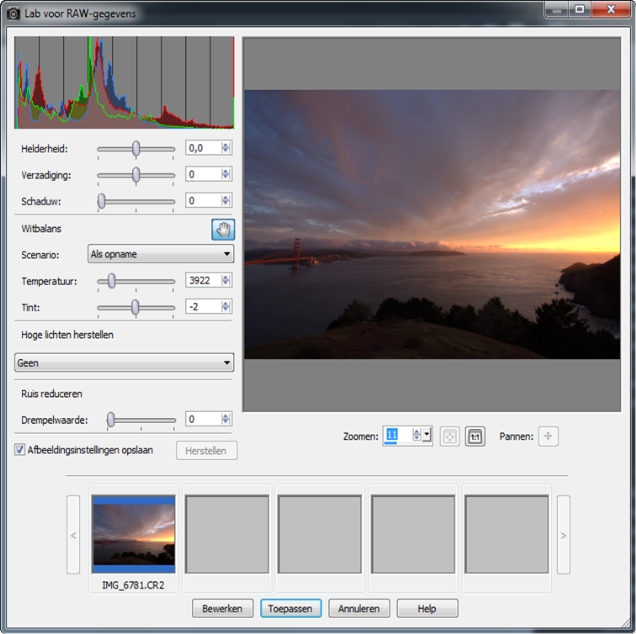Click the Helderheid value spinner arrows
Screen dimensions: 636x634
tap(226, 148)
